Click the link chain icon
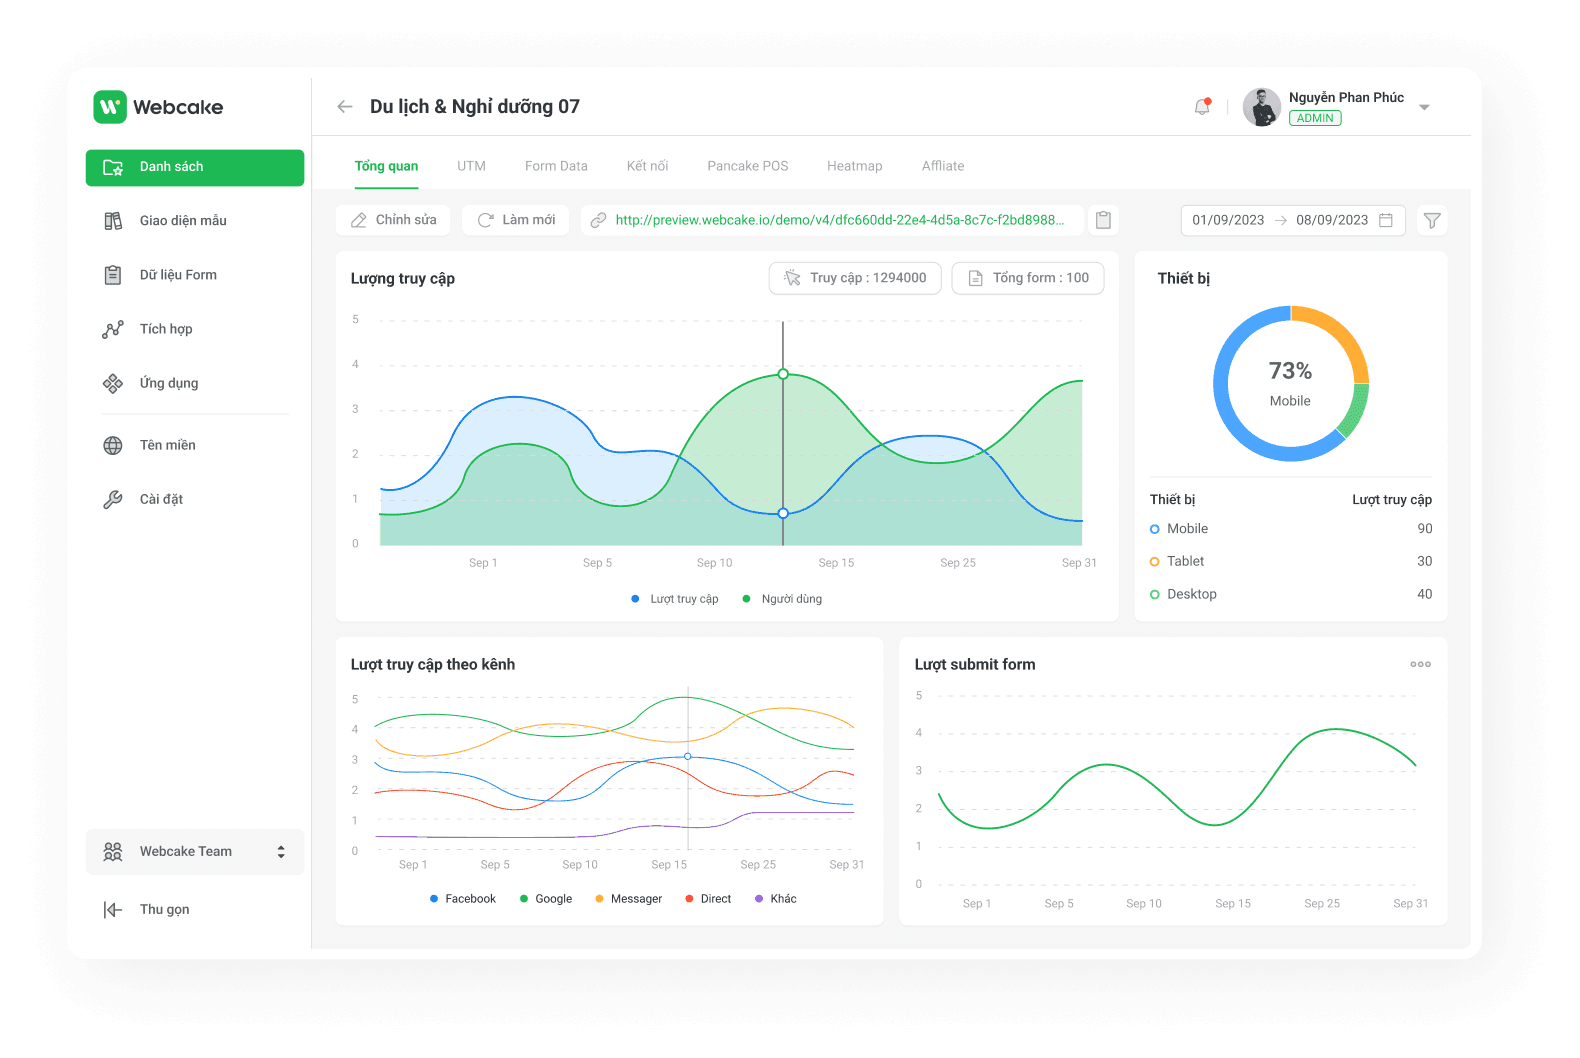The width and height of the screenshot is (1580, 1058). (598, 220)
